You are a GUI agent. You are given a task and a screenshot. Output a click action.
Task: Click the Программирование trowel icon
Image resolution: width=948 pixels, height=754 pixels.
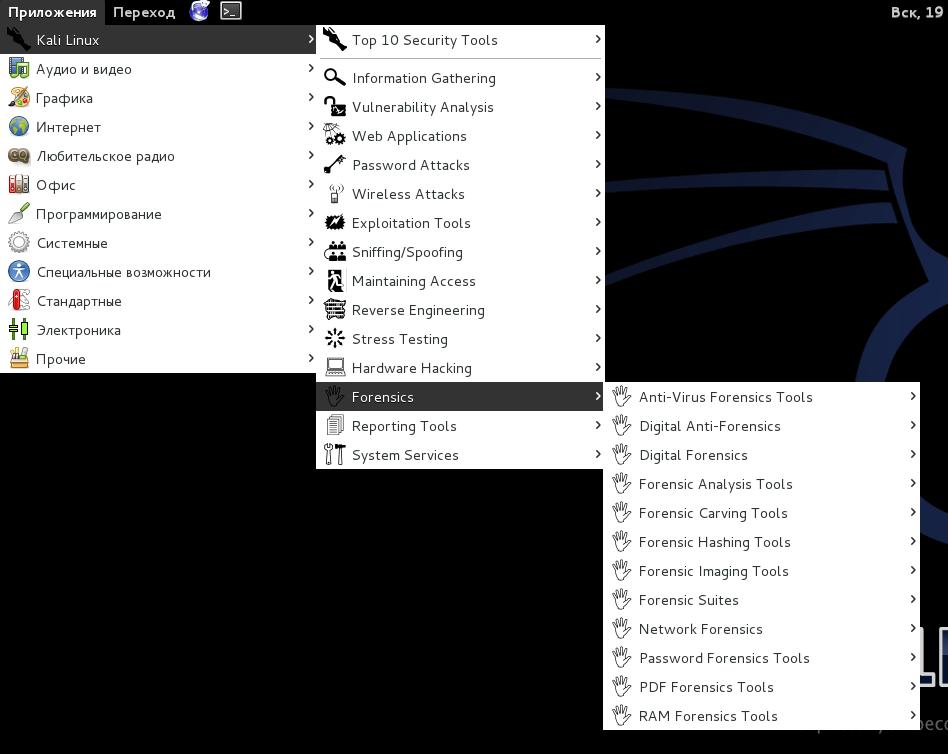point(19,213)
